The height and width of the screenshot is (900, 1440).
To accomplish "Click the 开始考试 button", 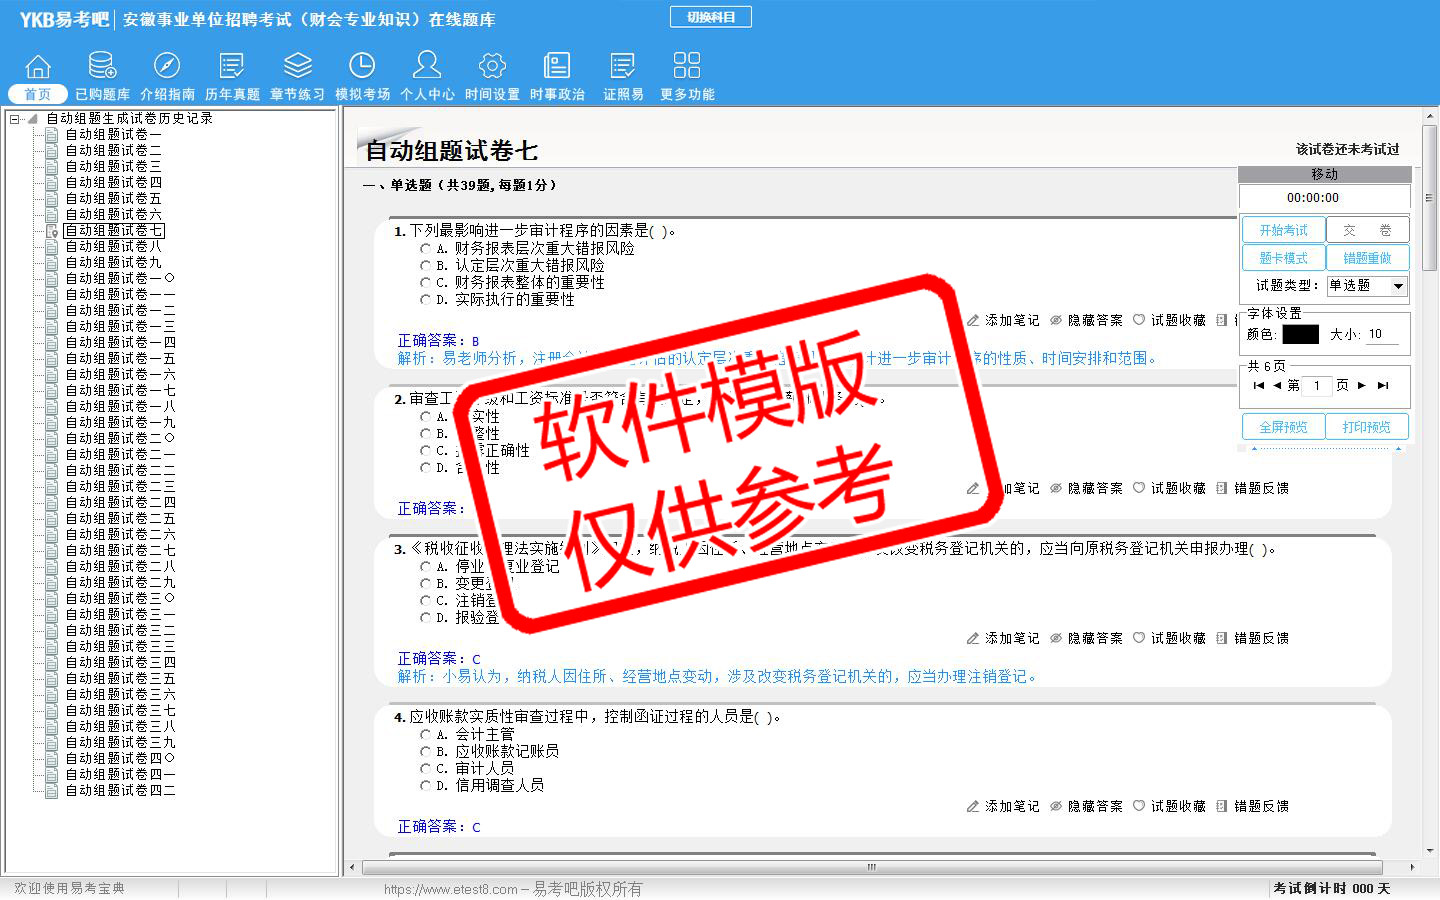I will click(1283, 230).
